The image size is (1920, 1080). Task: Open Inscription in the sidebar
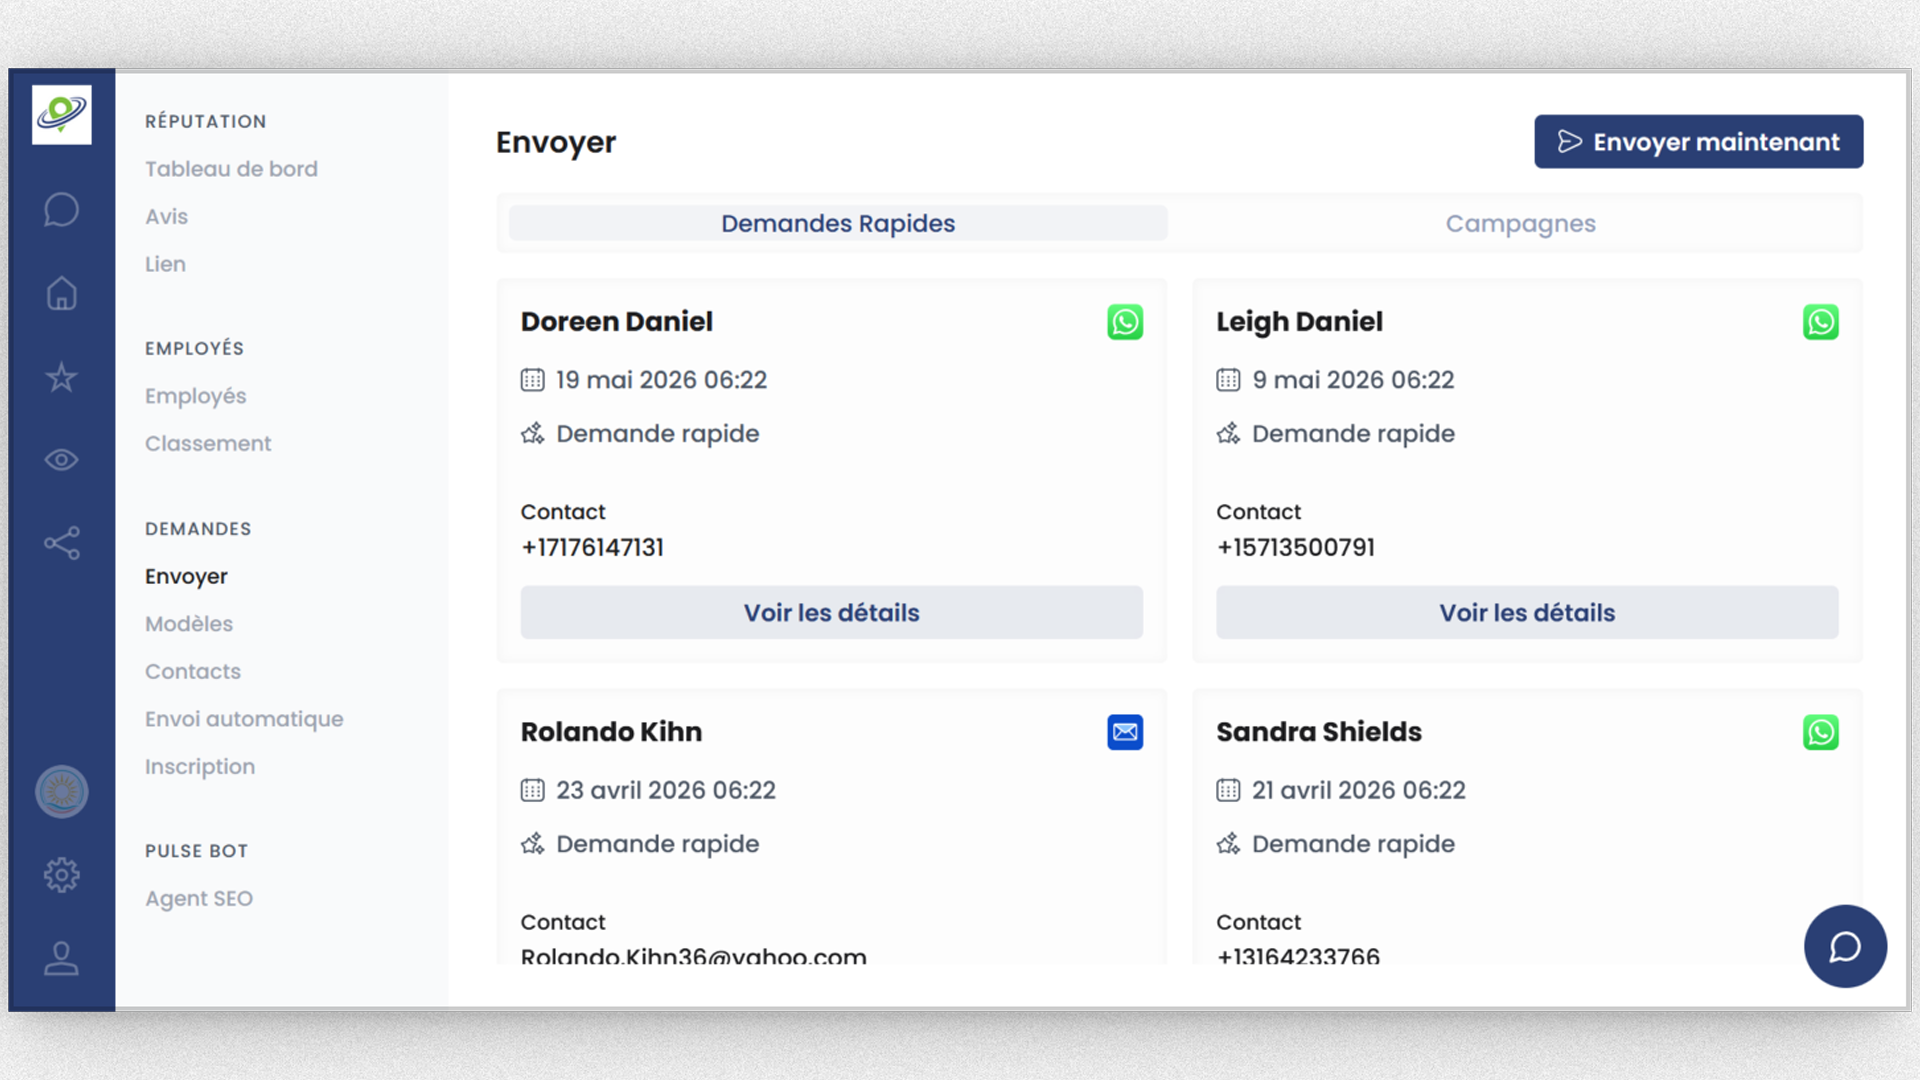pos(200,767)
